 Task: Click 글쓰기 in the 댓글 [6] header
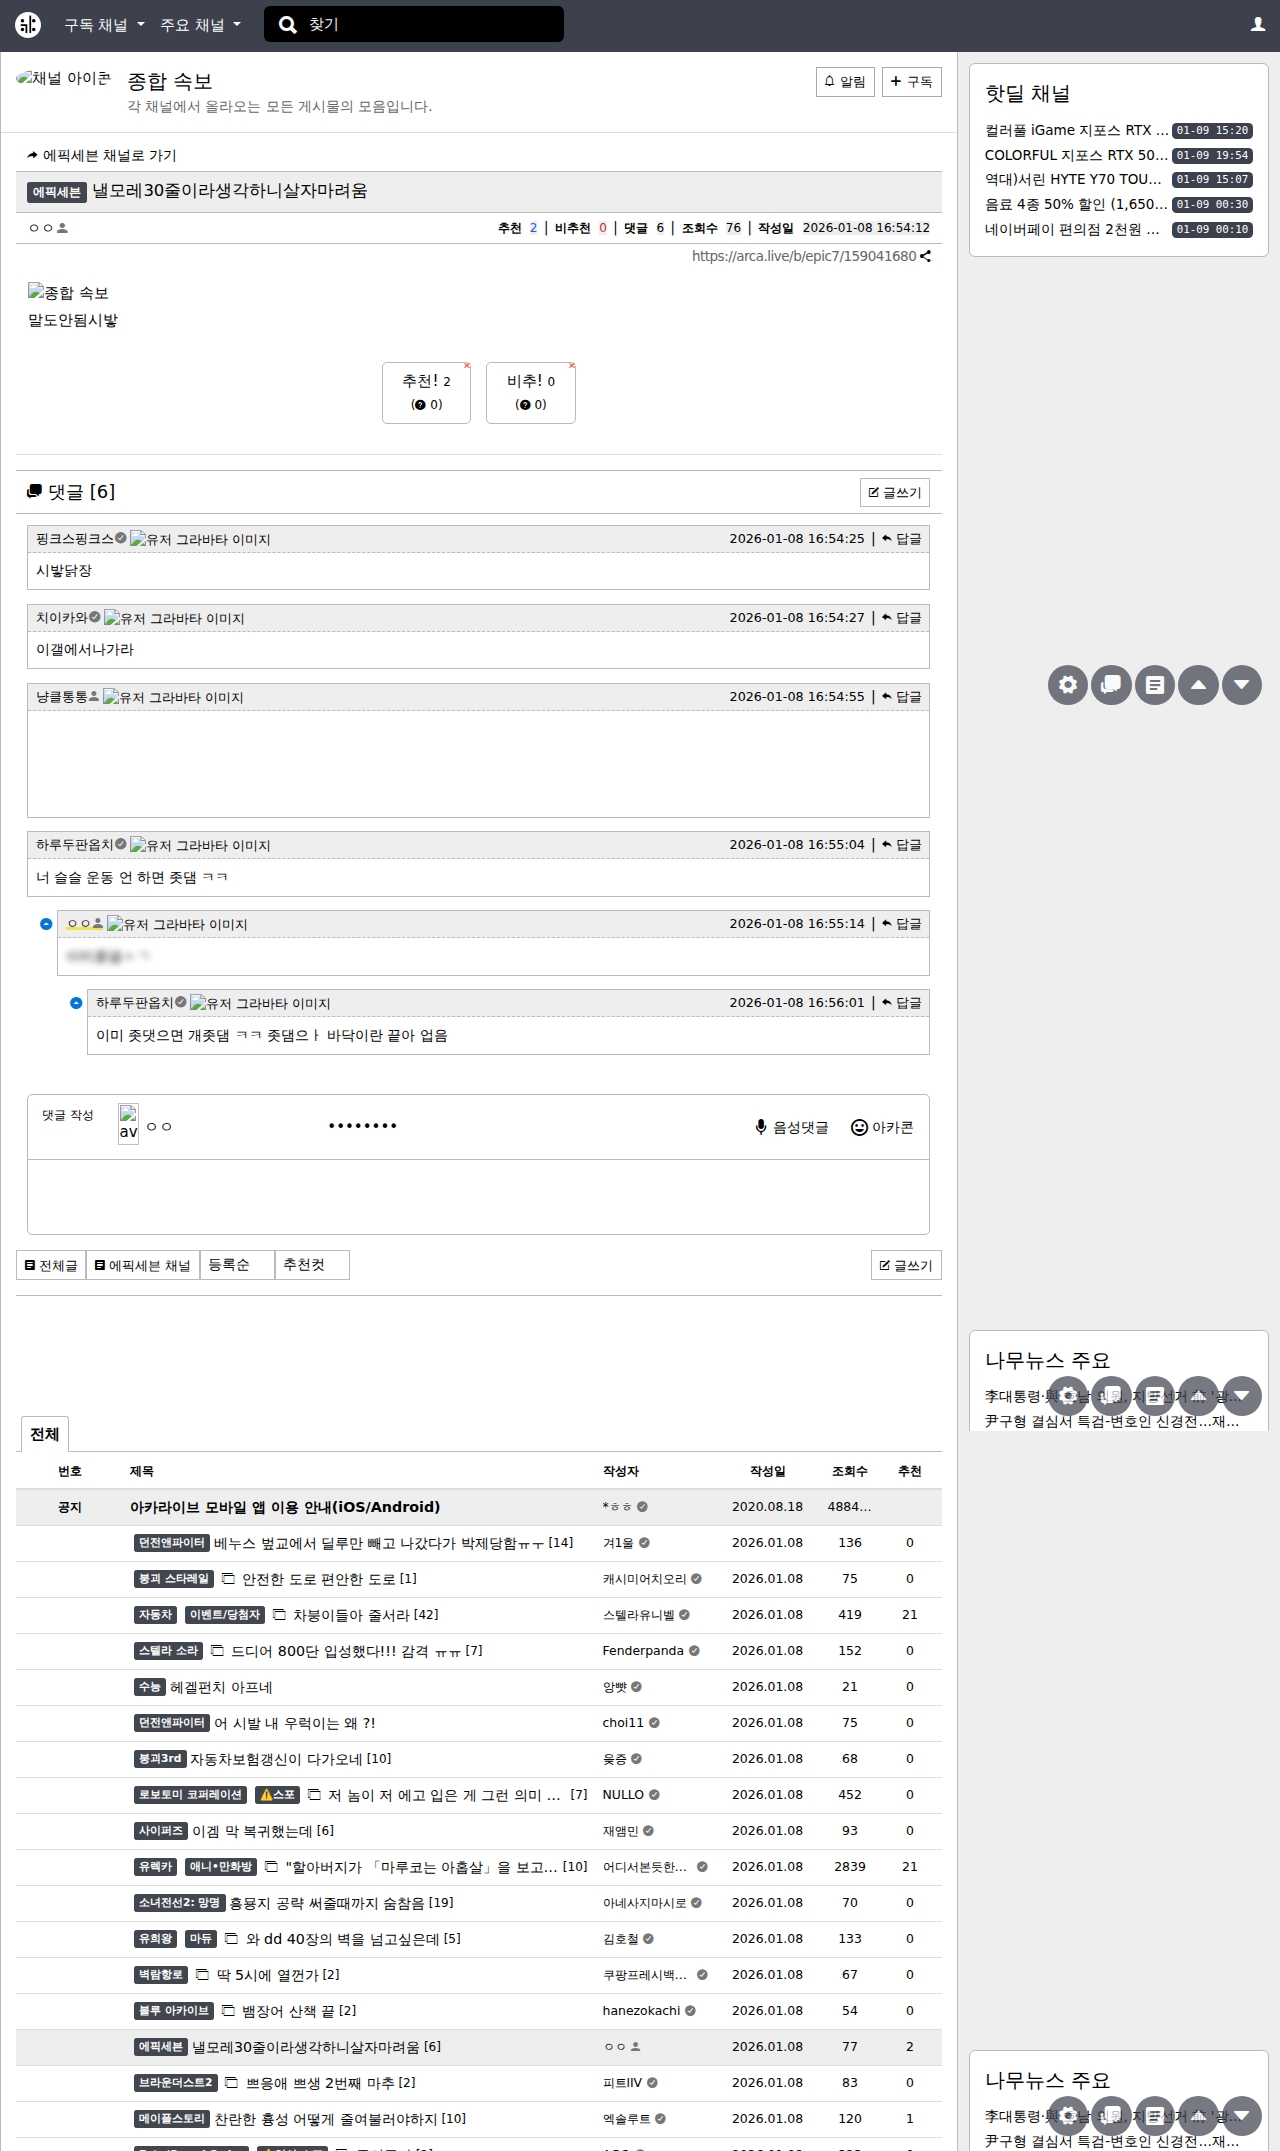[x=895, y=493]
